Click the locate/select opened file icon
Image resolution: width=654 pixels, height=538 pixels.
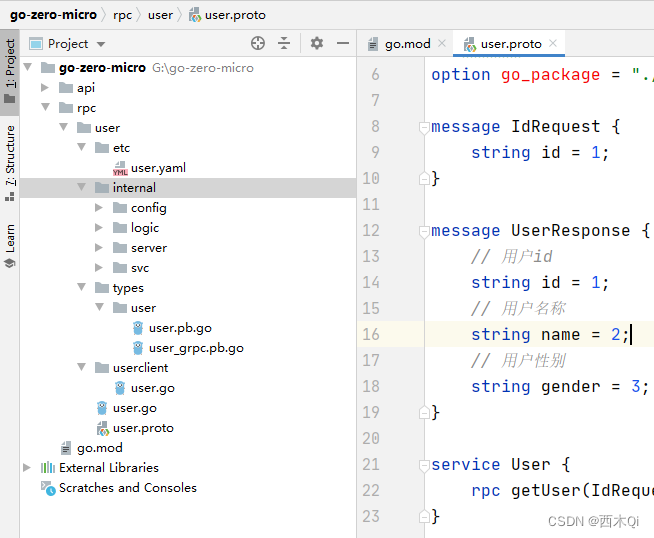tap(258, 43)
